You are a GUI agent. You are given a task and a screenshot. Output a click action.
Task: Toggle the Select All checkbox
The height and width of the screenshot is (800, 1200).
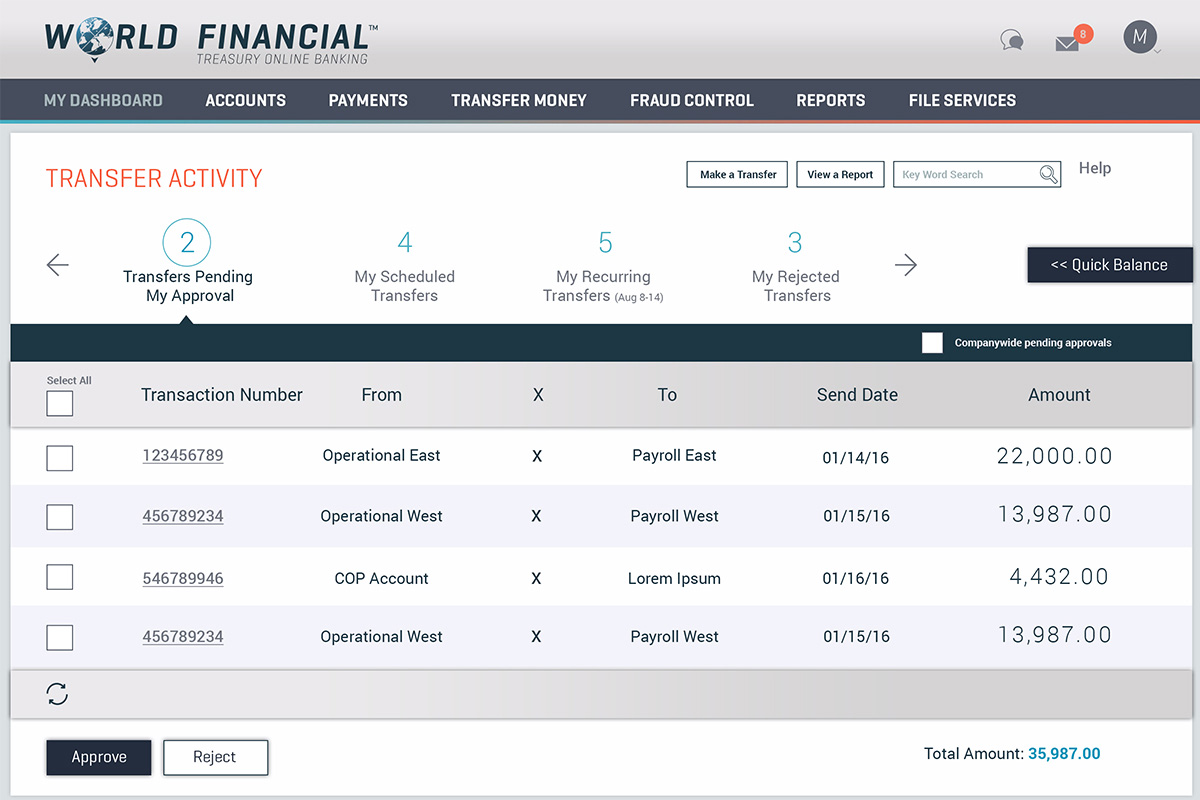tap(60, 403)
